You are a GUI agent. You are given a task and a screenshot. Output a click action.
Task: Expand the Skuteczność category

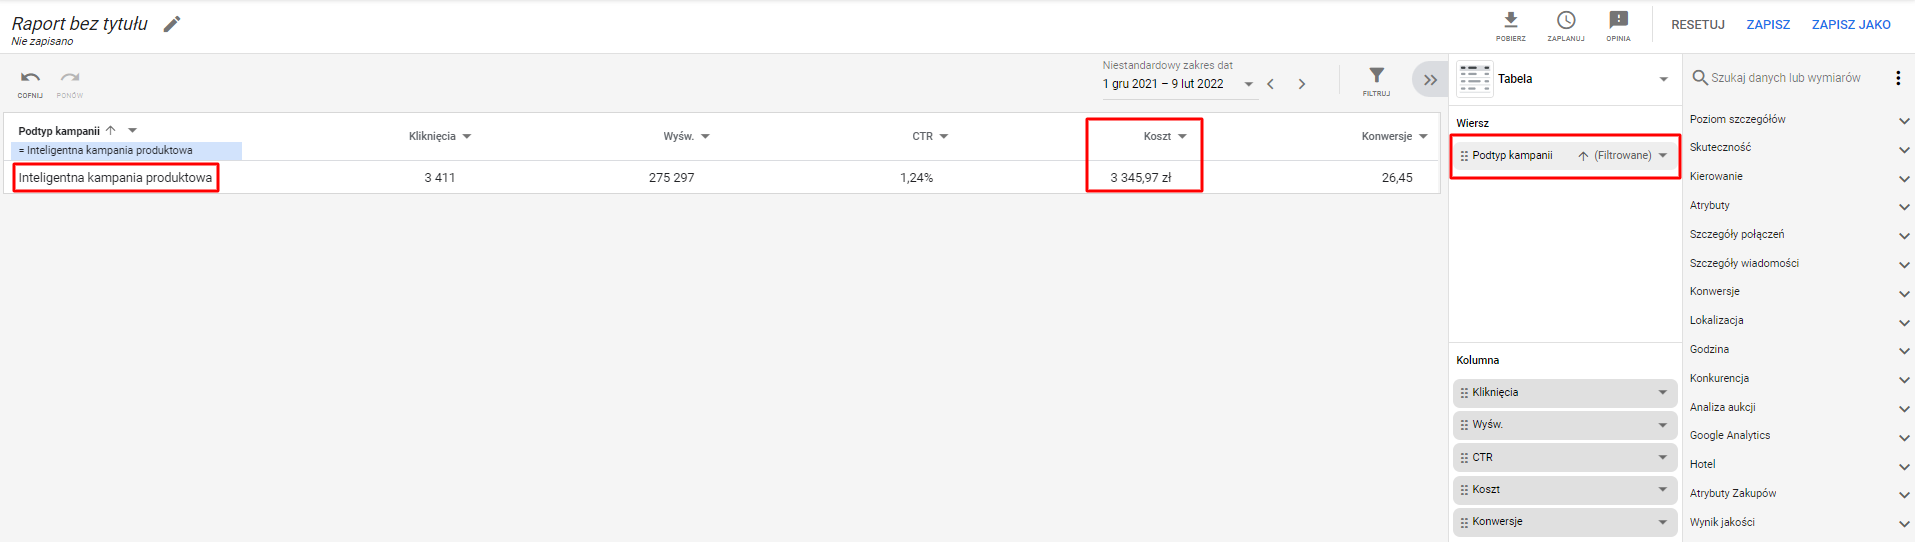coord(1798,148)
